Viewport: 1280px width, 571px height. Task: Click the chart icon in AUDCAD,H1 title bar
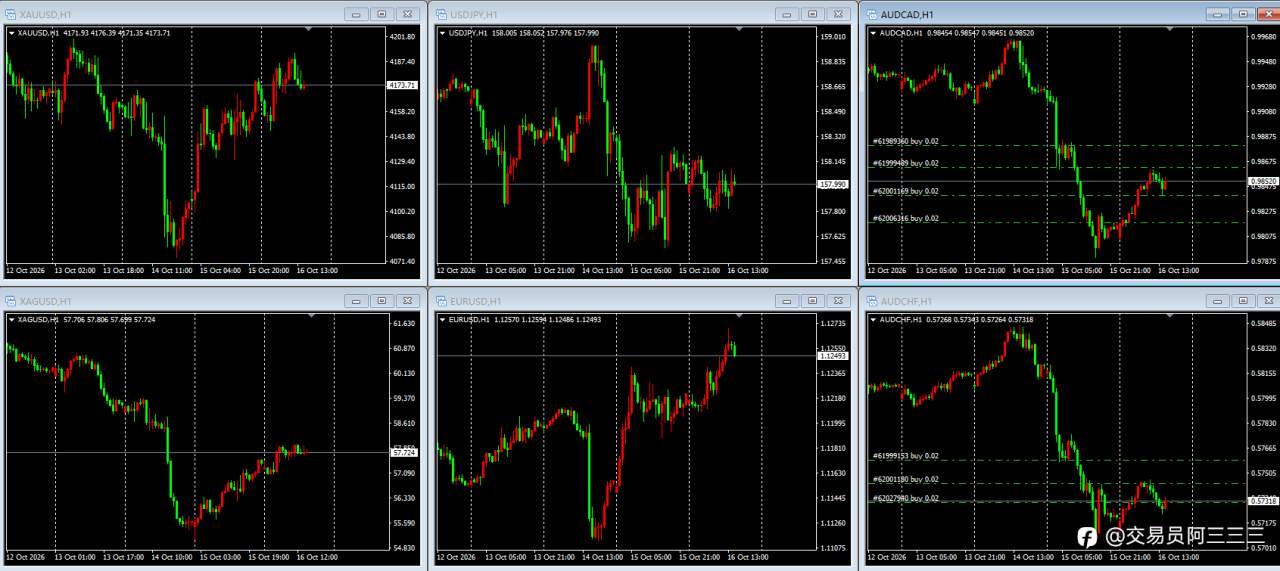(871, 14)
